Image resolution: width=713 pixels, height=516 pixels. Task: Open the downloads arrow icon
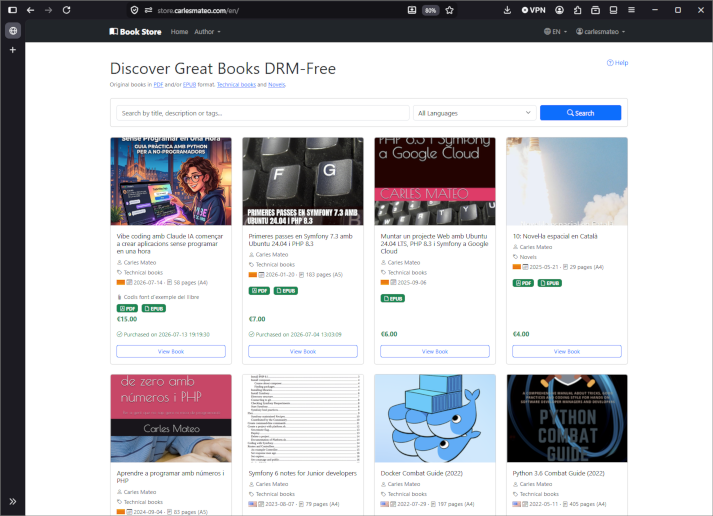click(x=507, y=10)
